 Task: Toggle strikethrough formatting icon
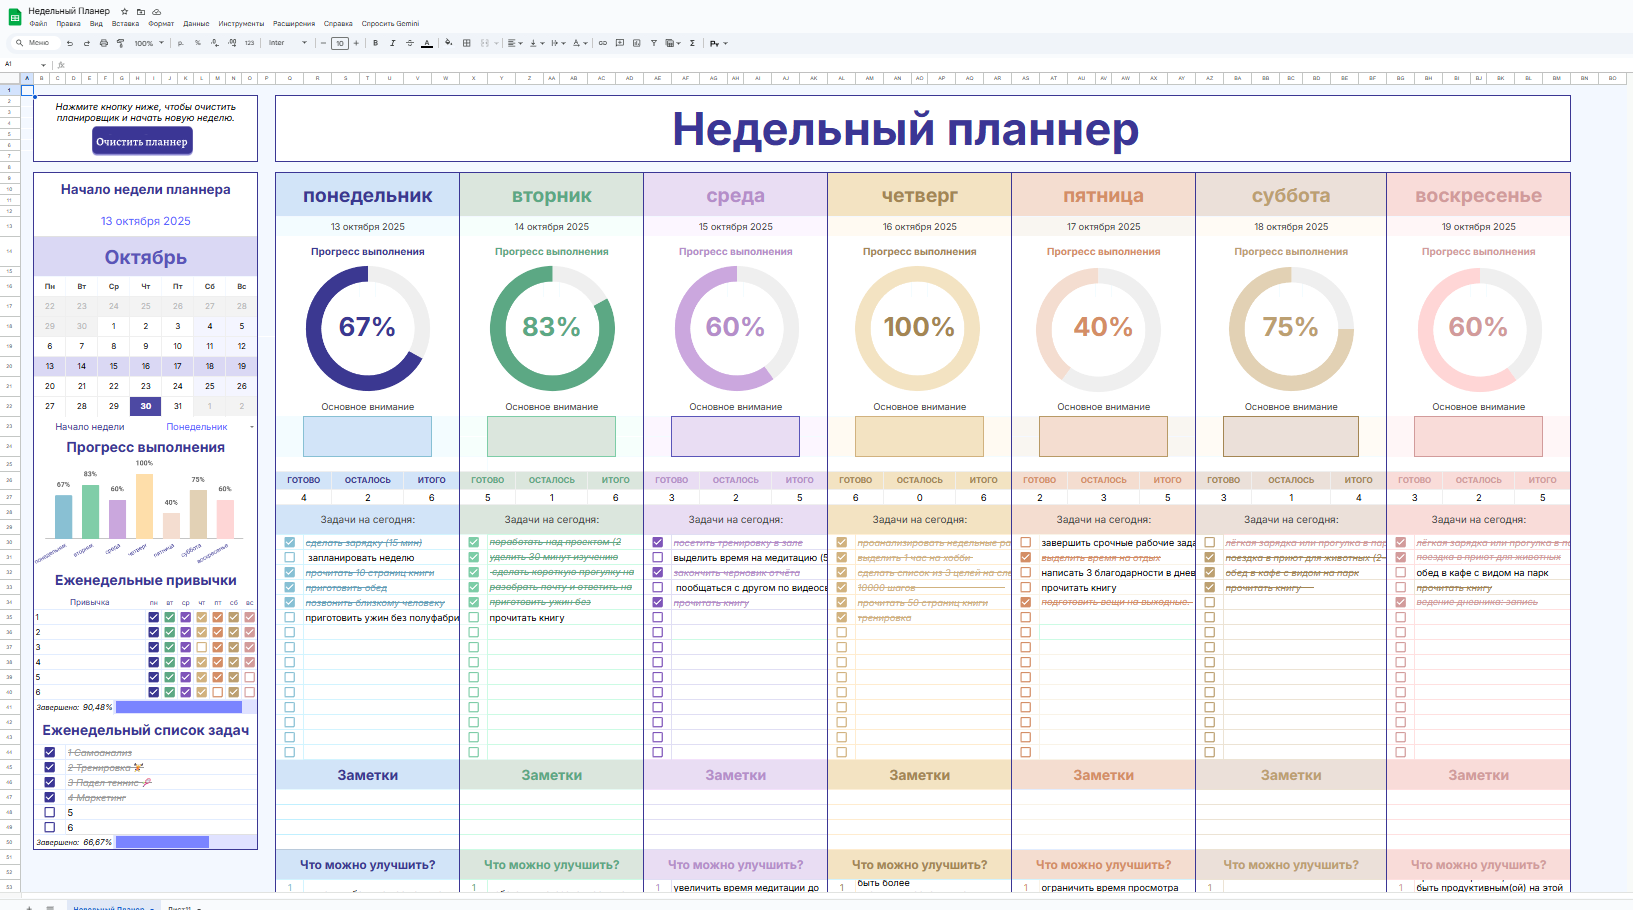409,43
